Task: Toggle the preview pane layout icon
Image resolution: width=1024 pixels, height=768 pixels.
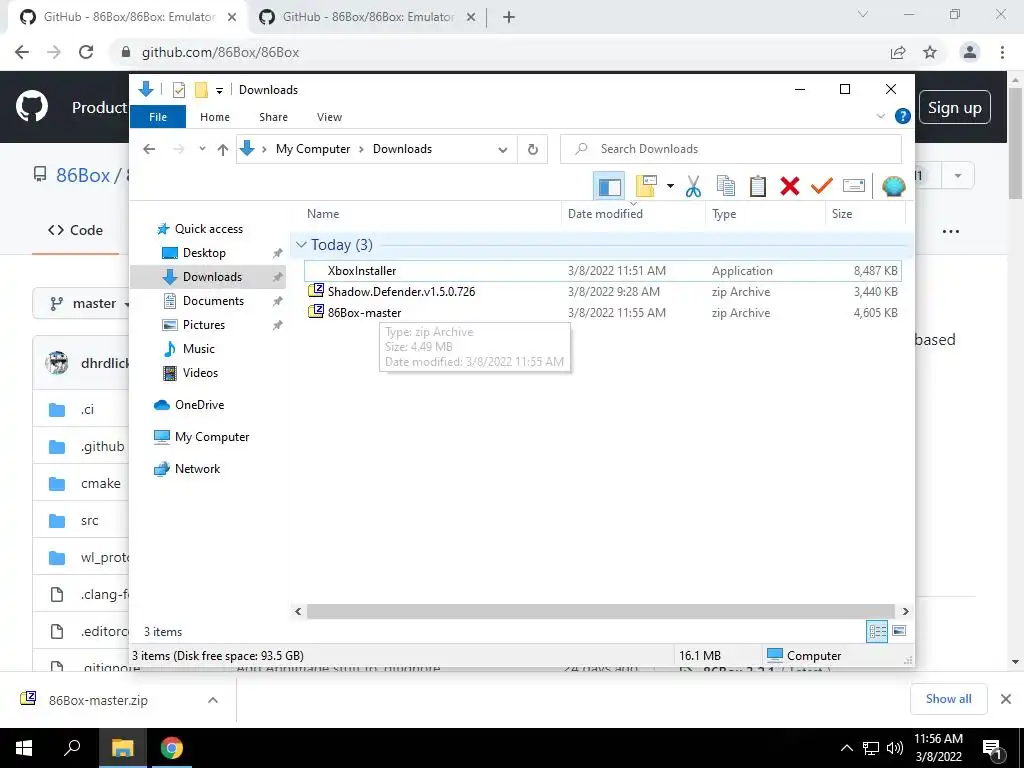Action: (609, 187)
